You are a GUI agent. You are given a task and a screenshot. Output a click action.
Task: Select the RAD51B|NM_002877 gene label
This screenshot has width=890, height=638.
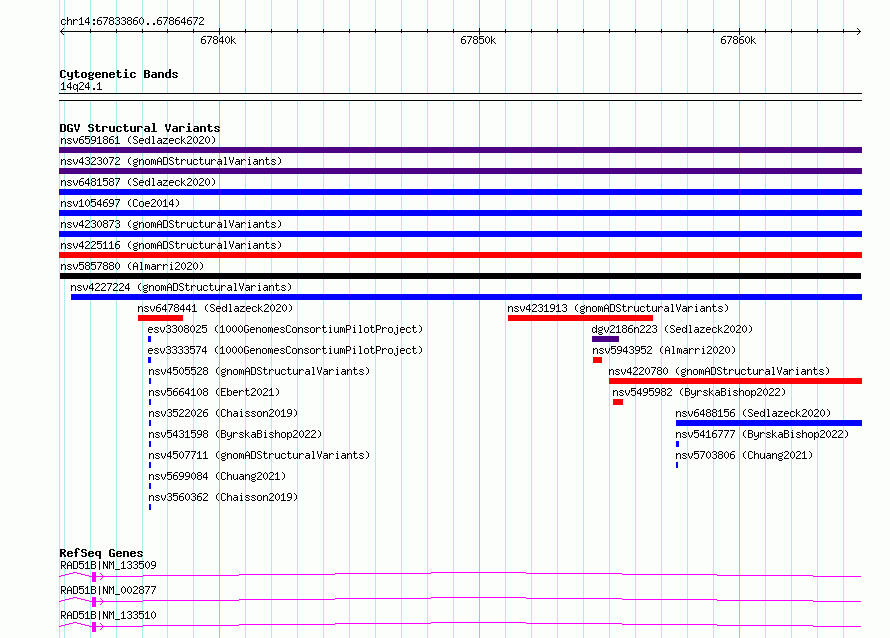pyautogui.click(x=108, y=590)
